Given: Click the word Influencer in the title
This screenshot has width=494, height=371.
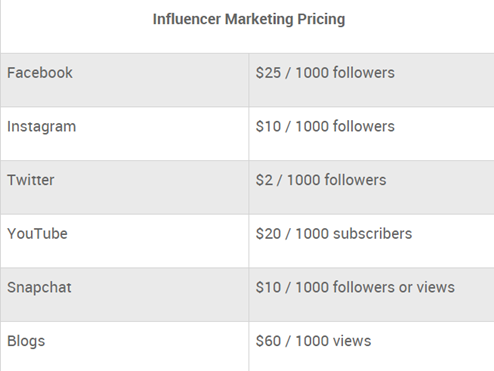Looking at the screenshot, I should [187, 19].
